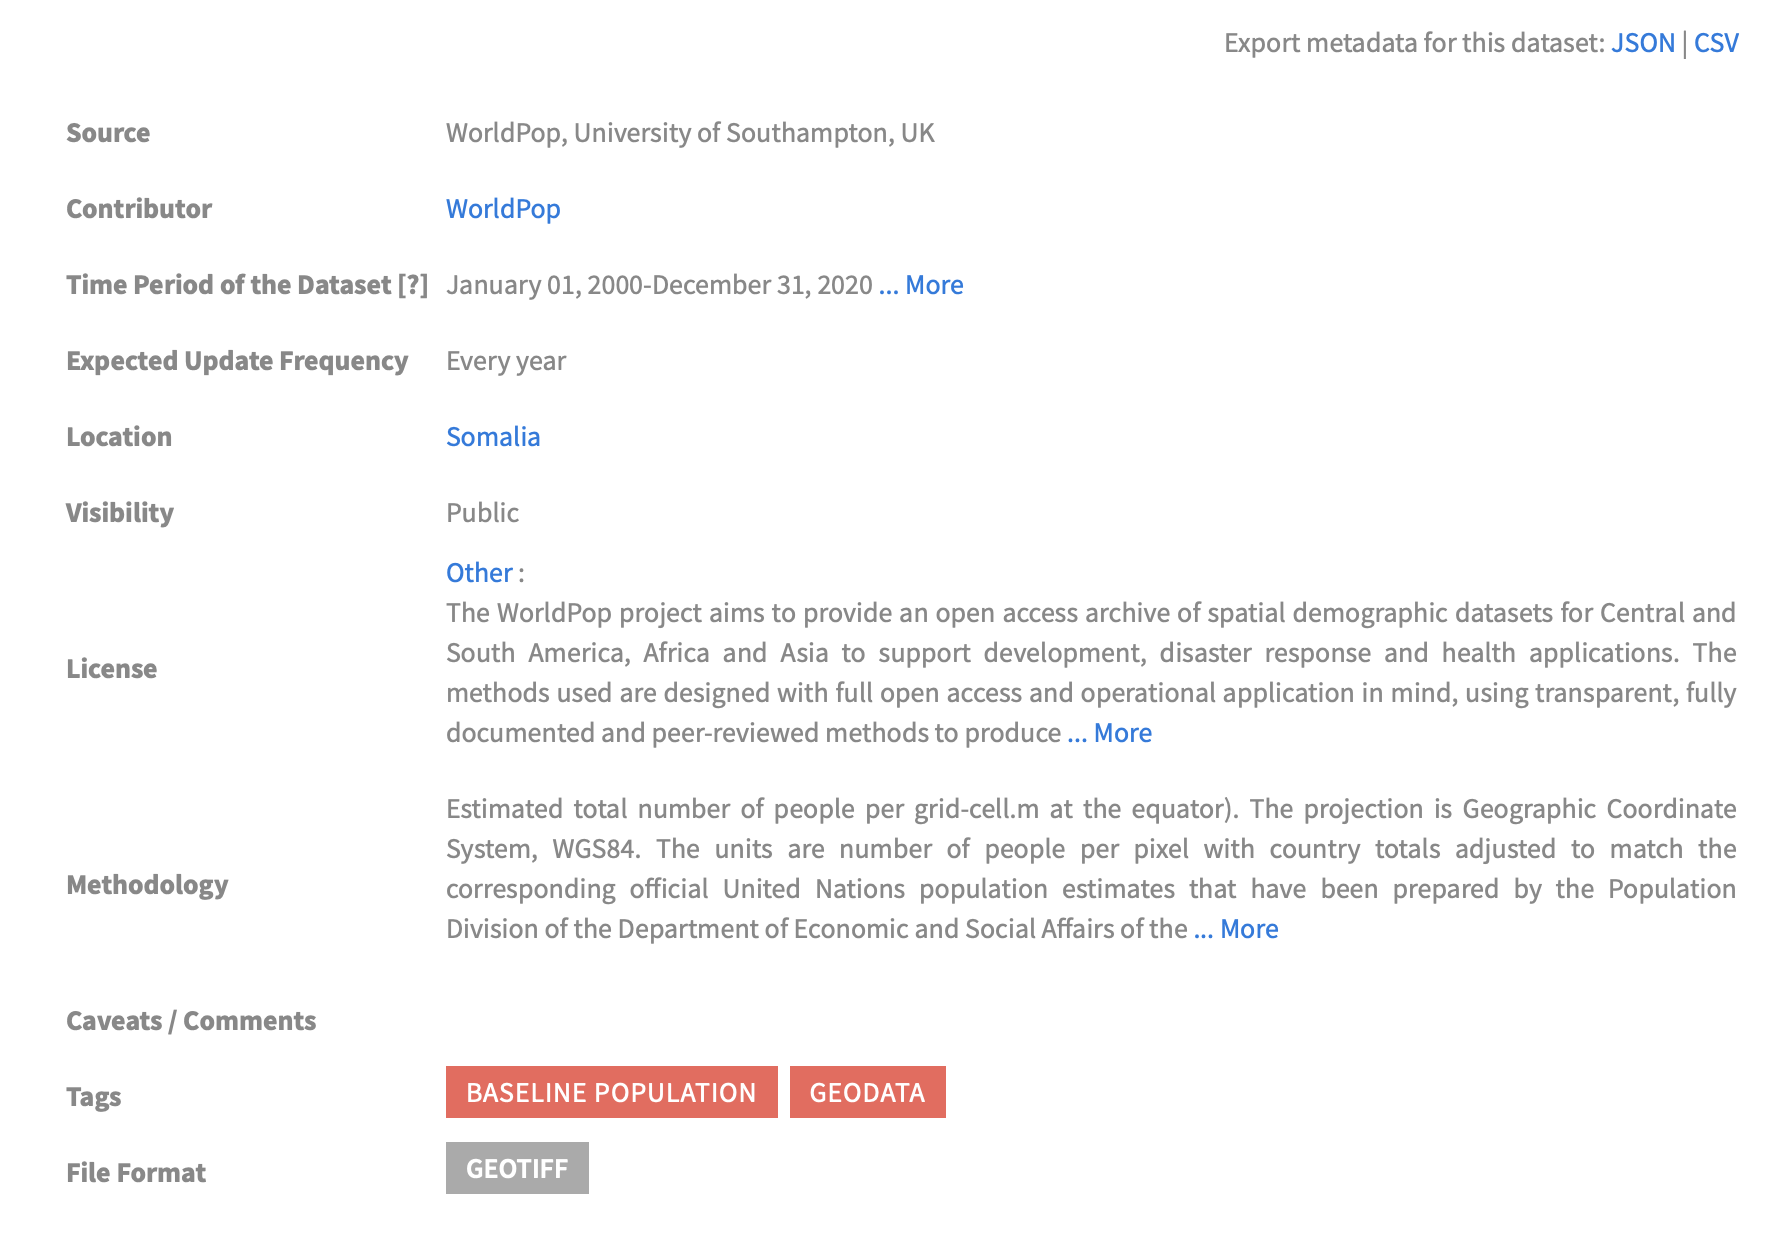Viewport: 1788px width, 1252px height.
Task: Export metadata as JSON
Action: 1642,43
